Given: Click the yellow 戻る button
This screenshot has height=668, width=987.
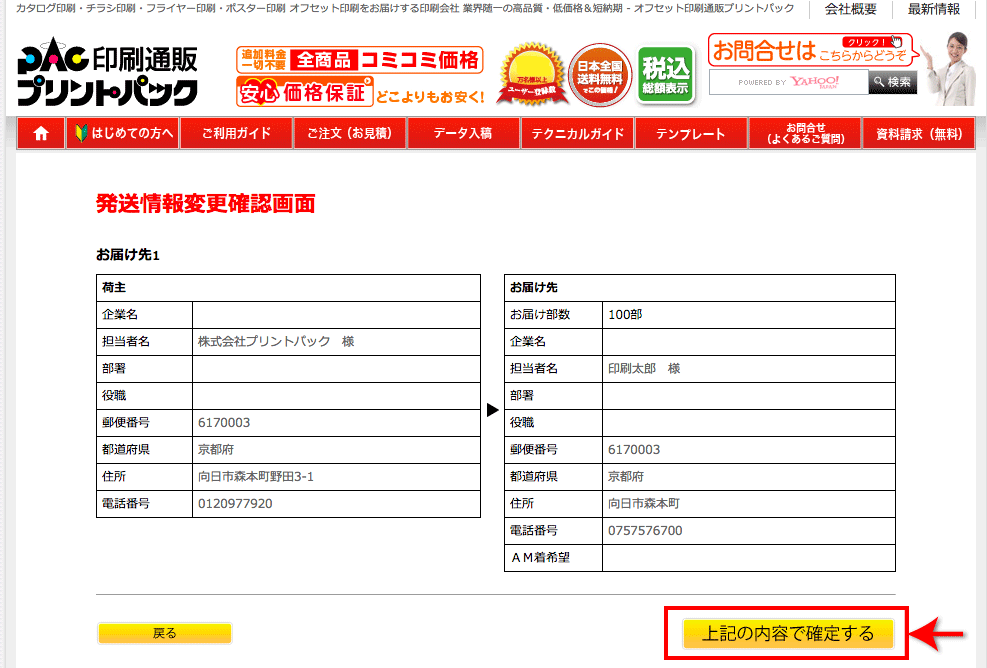Looking at the screenshot, I should 164,633.
